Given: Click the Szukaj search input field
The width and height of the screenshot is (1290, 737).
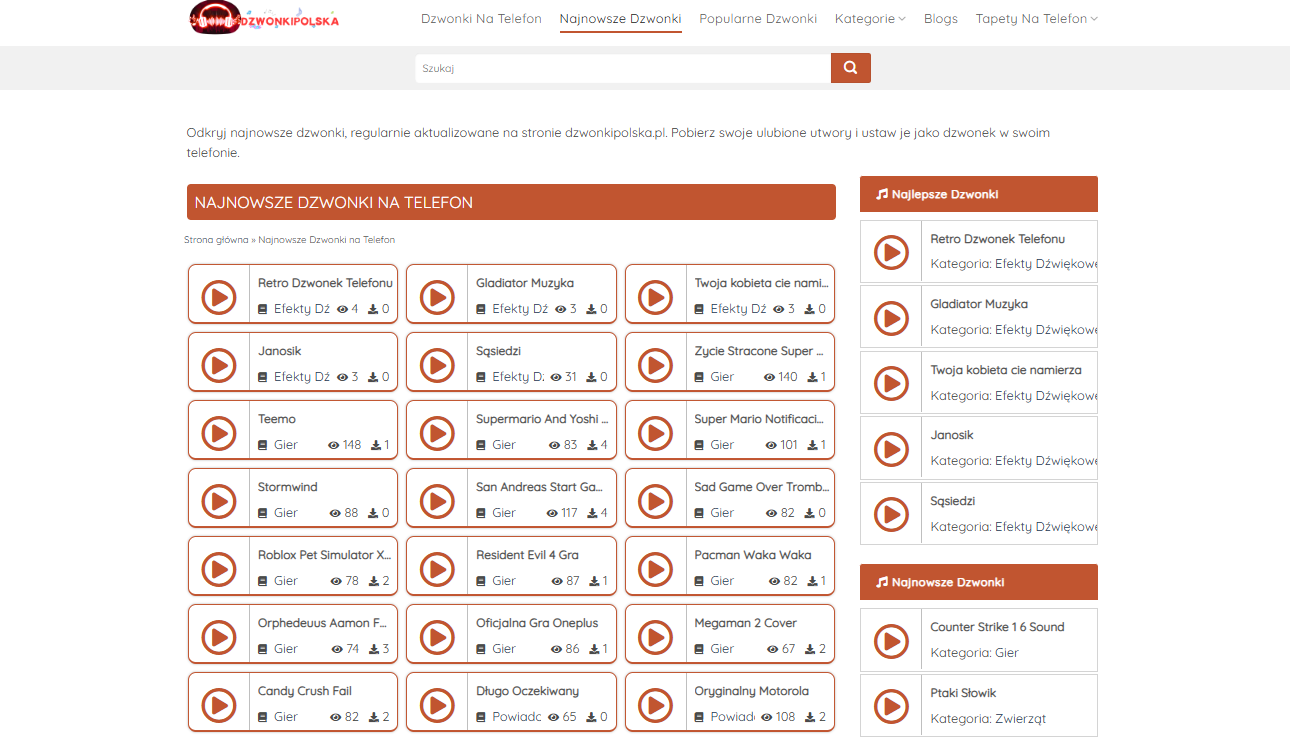Looking at the screenshot, I should tap(622, 68).
